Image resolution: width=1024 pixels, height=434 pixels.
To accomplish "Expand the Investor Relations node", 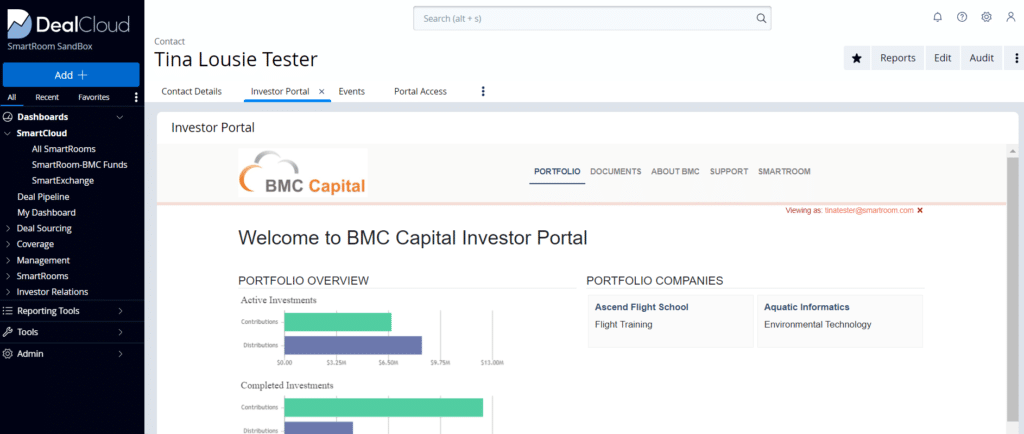I will point(7,292).
